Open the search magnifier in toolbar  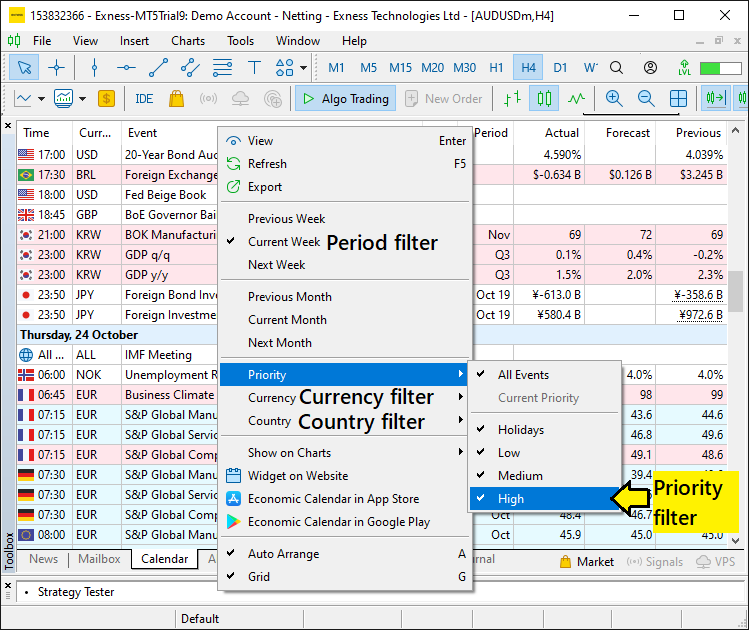pos(617,68)
